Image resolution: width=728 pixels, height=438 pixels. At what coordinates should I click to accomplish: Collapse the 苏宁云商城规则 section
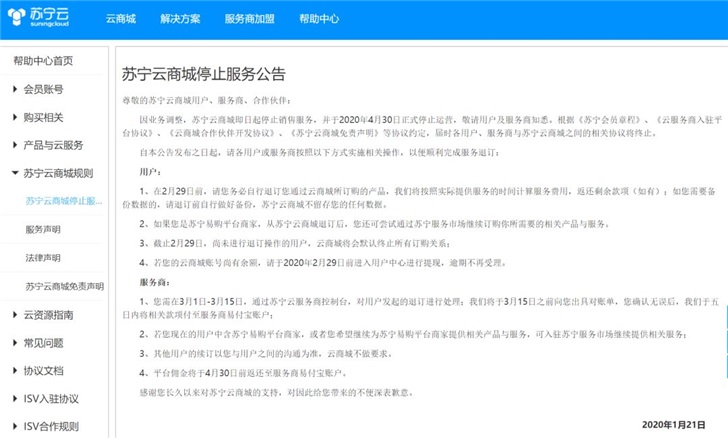(x=58, y=173)
